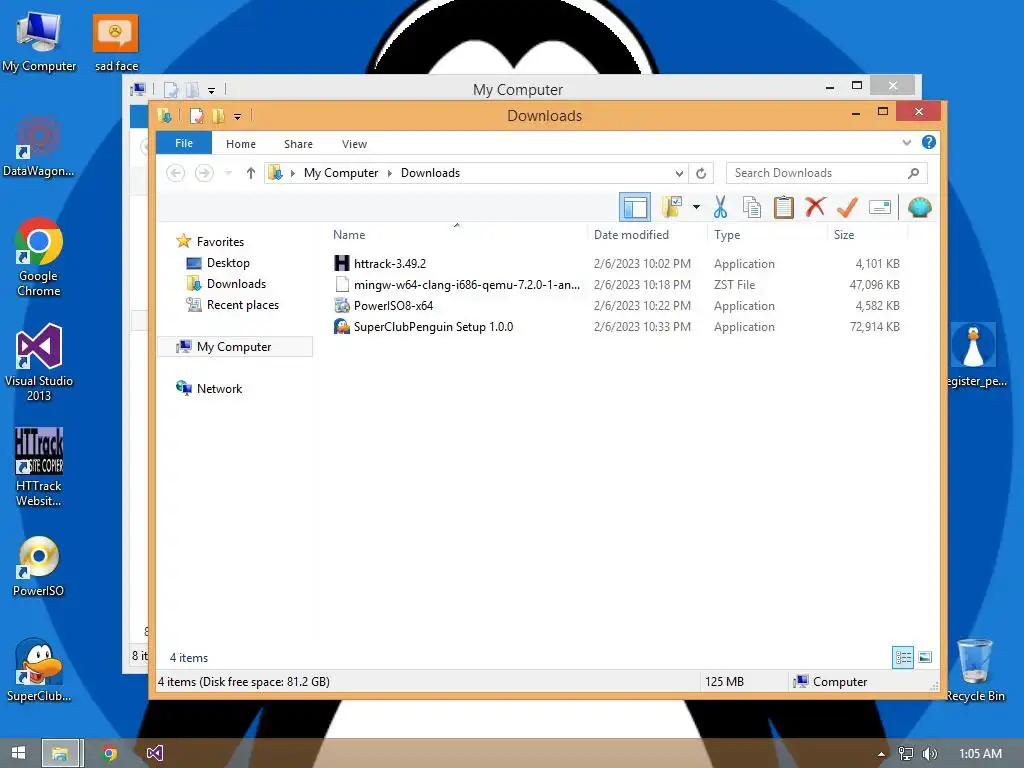
Task: Select the mingw-w64-clang-i686-qemu file
Action: (466, 285)
